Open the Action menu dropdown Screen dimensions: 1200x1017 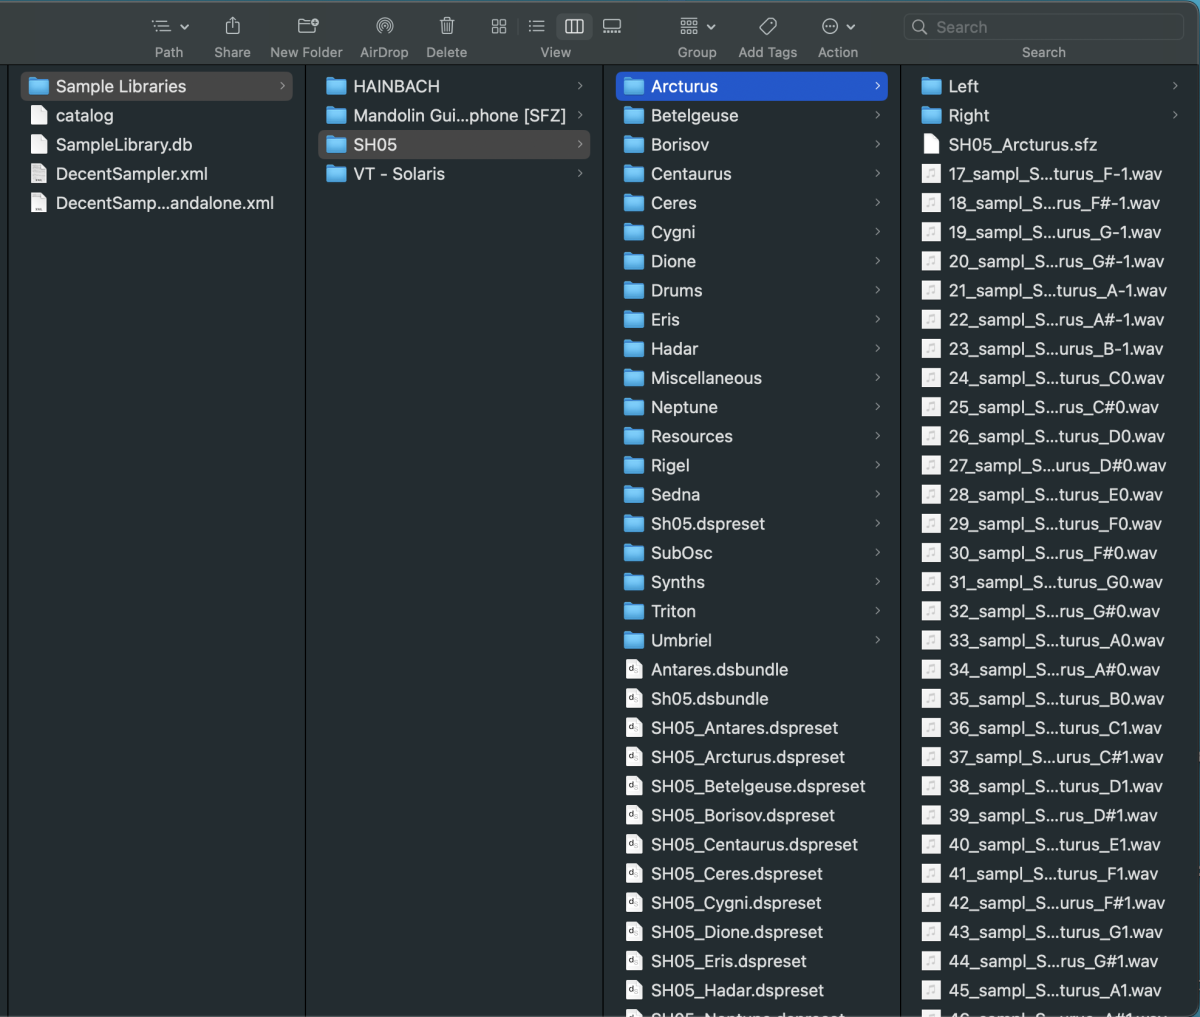pyautogui.click(x=838, y=27)
